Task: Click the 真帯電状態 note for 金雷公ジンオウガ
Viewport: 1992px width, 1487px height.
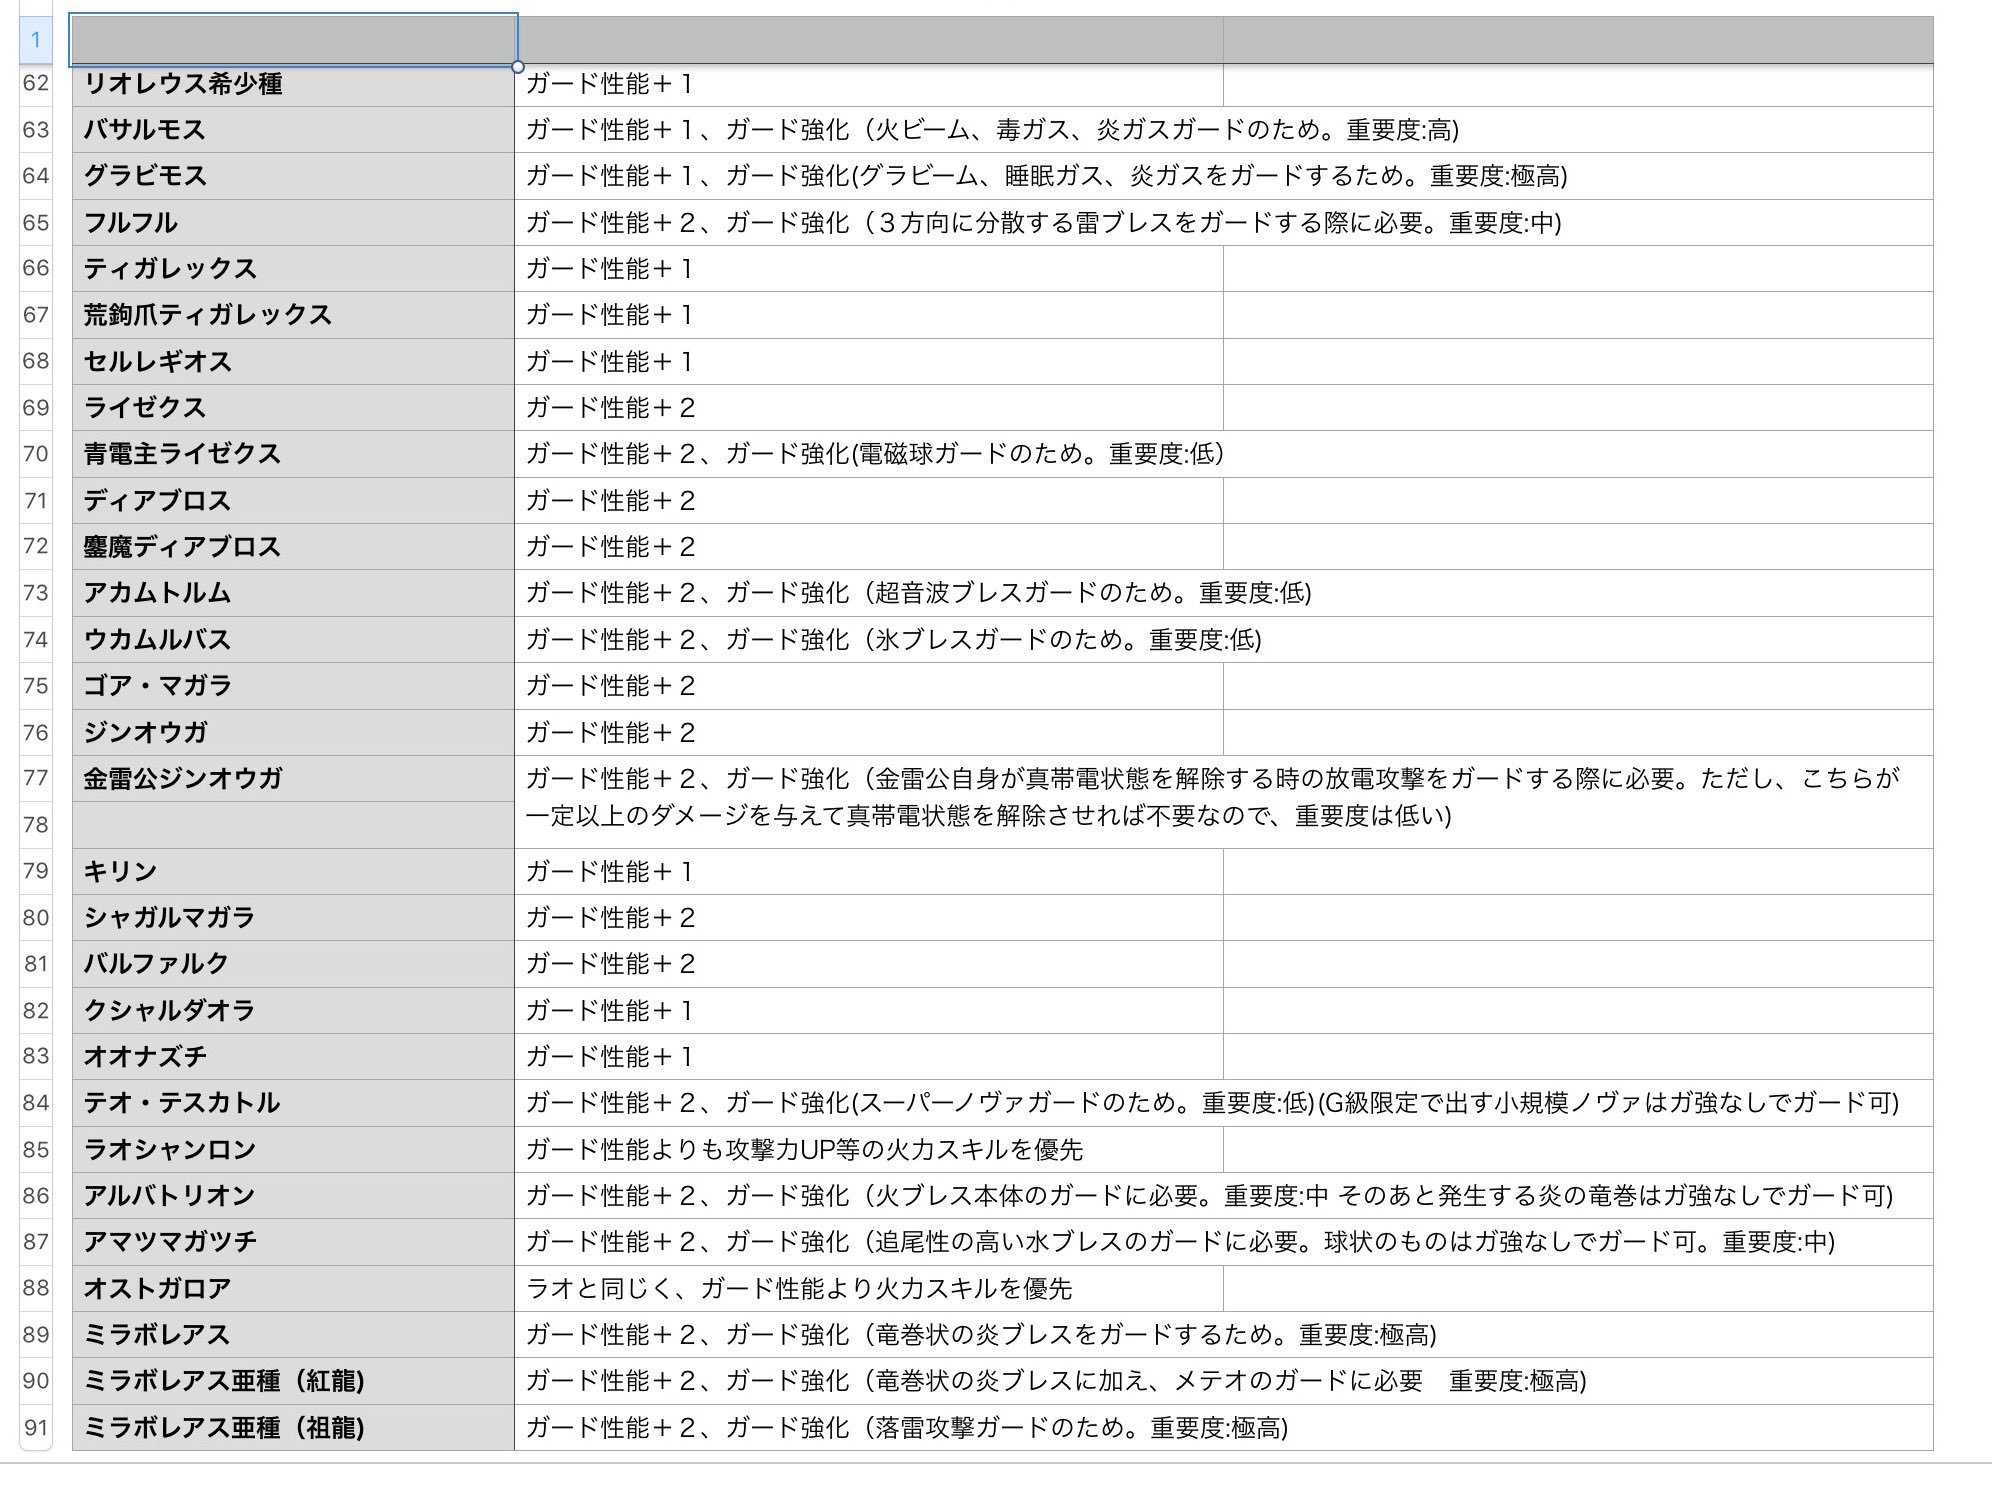Action: [1212, 797]
